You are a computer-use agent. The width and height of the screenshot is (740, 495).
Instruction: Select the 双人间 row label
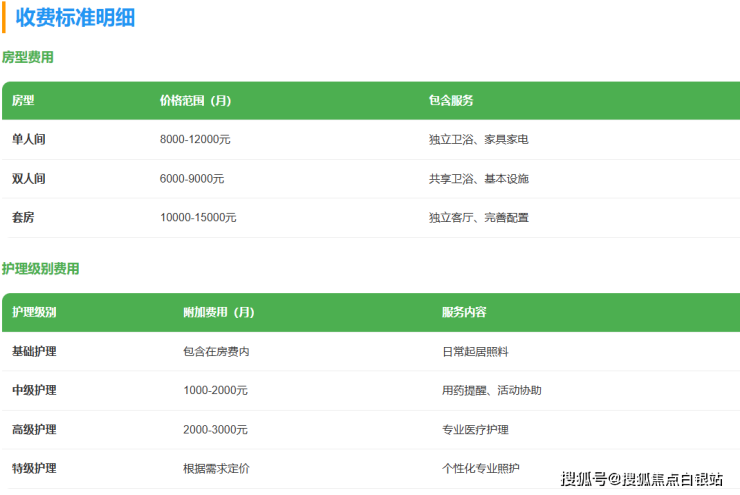[x=29, y=179]
